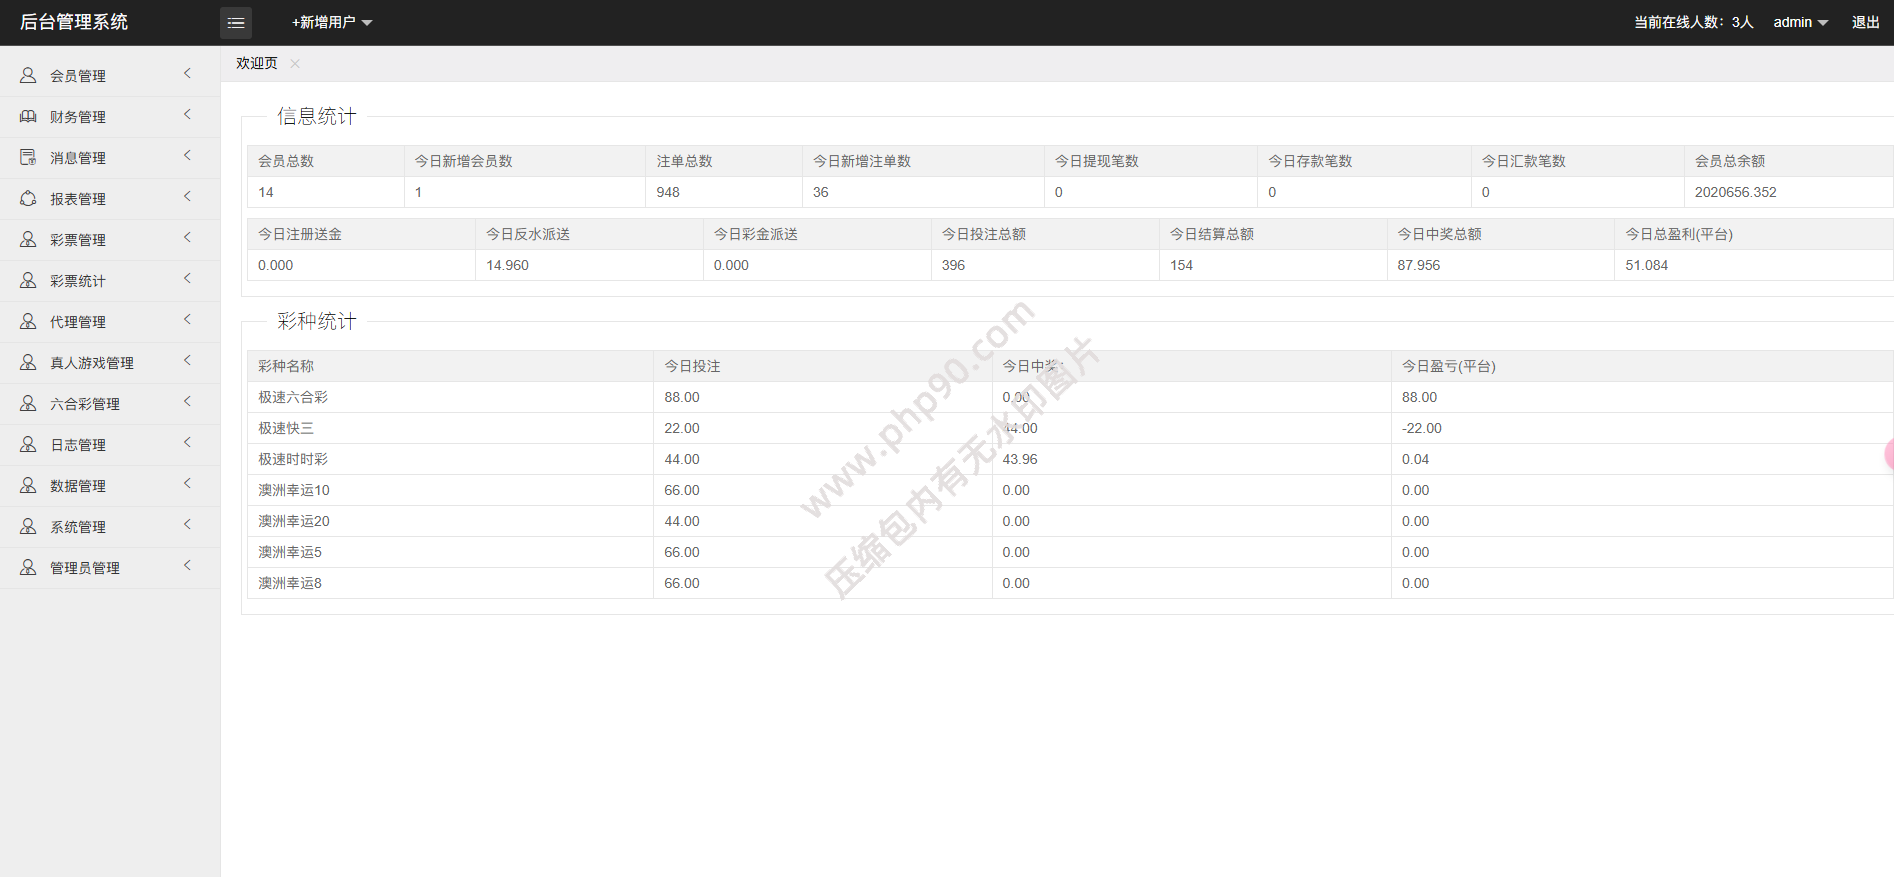Viewport: 1894px width, 877px height.
Task: Expand 日志管理 using its chevron arrow
Action: pos(187,443)
